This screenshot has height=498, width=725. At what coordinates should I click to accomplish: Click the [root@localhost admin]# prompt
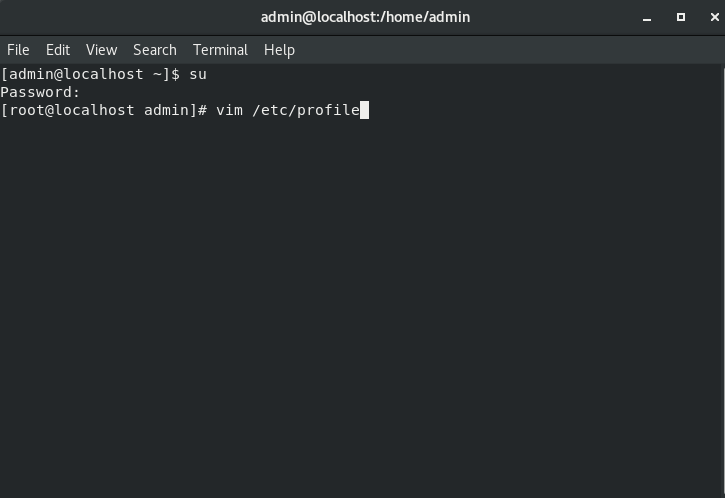(104, 110)
